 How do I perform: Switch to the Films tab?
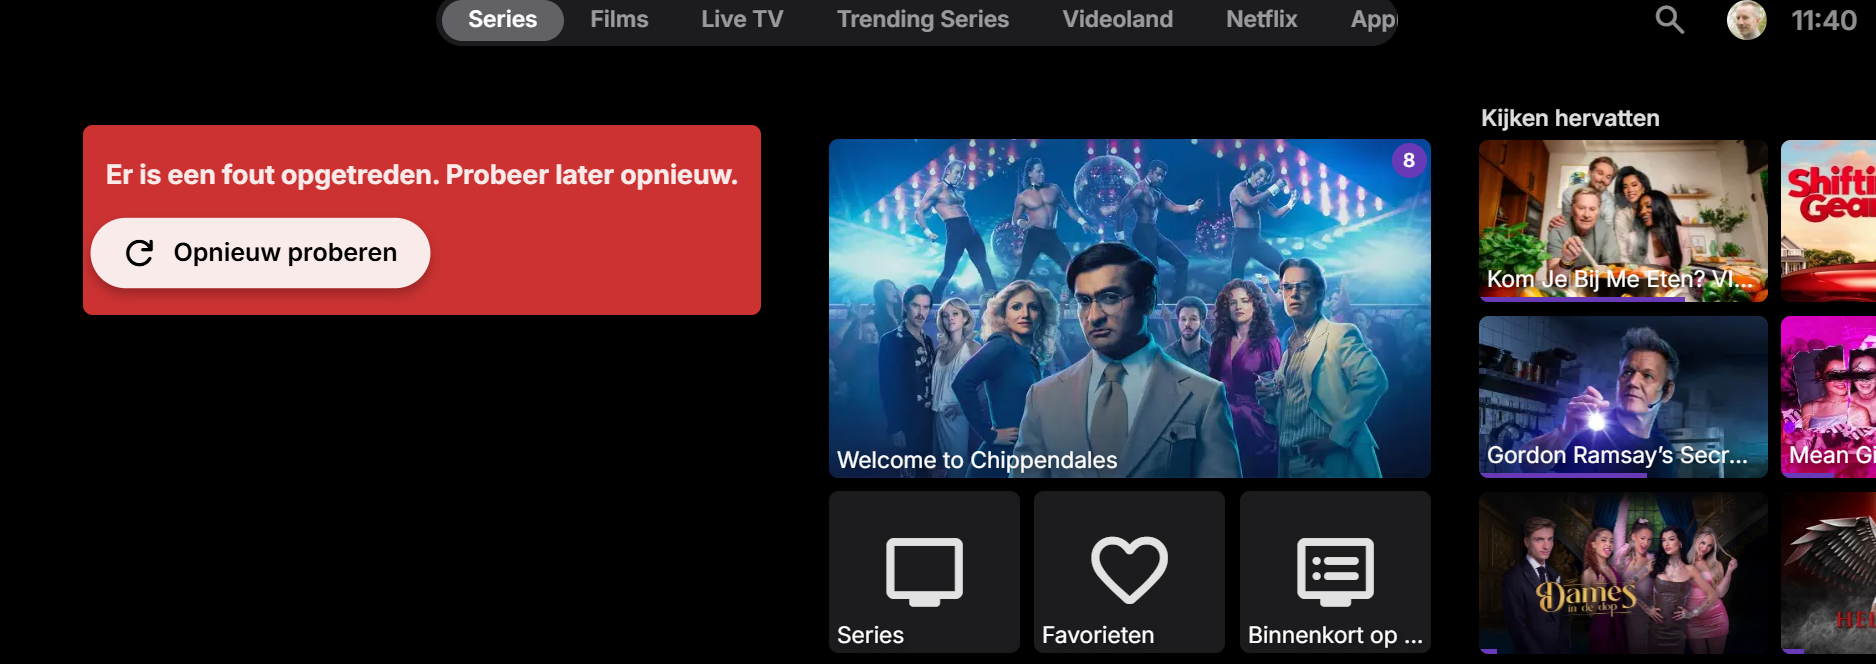619,20
